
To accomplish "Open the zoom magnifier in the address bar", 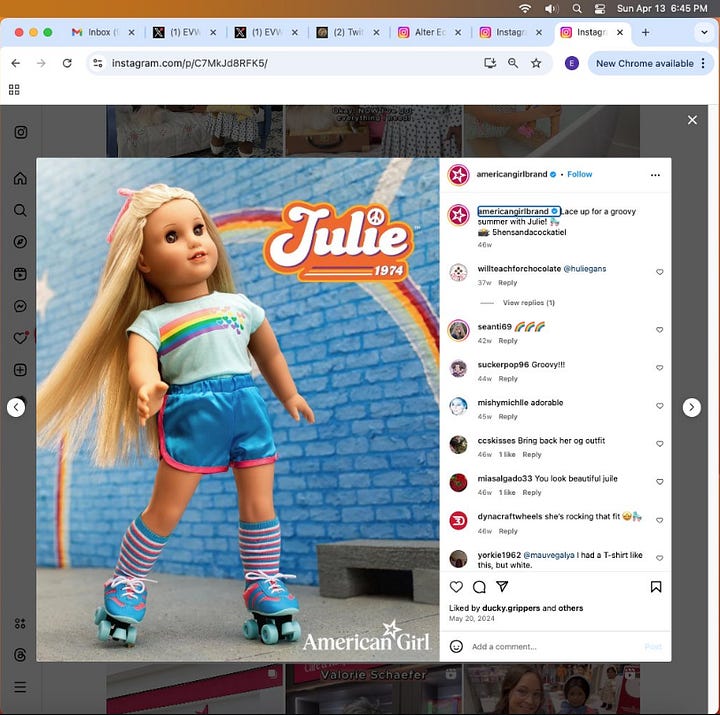I will (513, 63).
